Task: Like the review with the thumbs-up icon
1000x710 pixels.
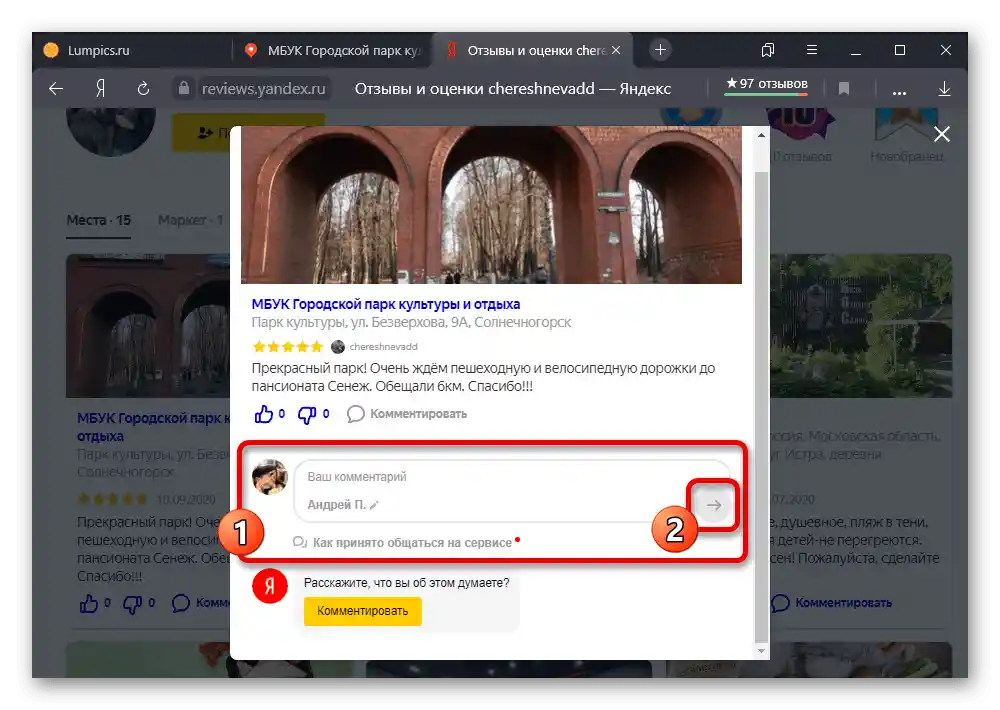Action: [264, 414]
